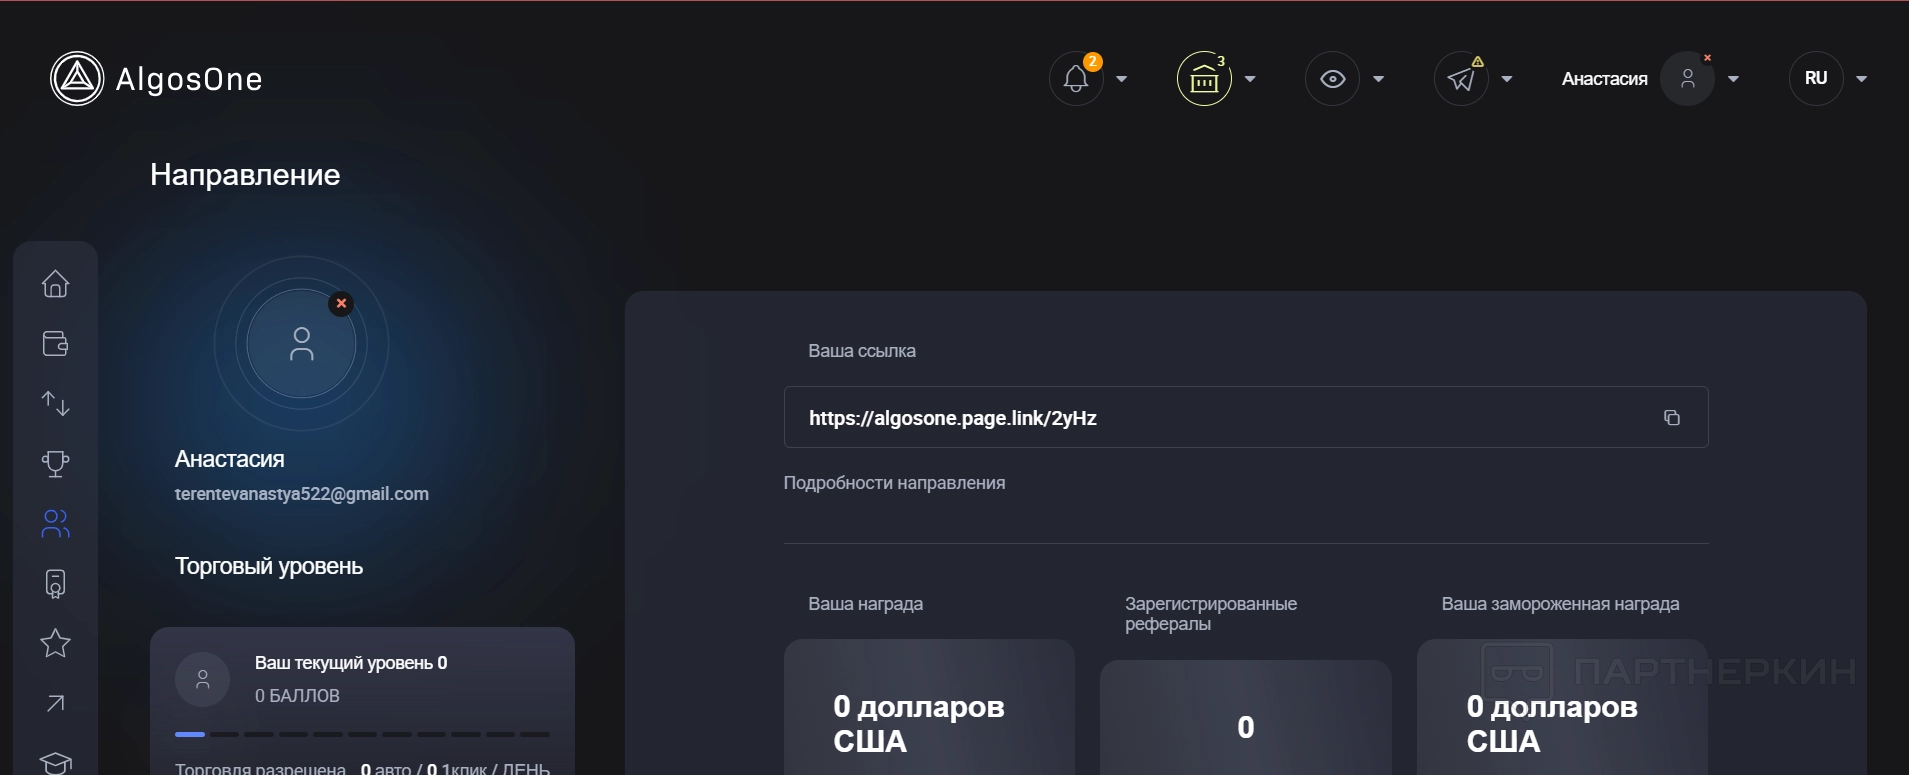Click the registered referrals count 0
Image resolution: width=1909 pixels, height=775 pixels.
1246,727
